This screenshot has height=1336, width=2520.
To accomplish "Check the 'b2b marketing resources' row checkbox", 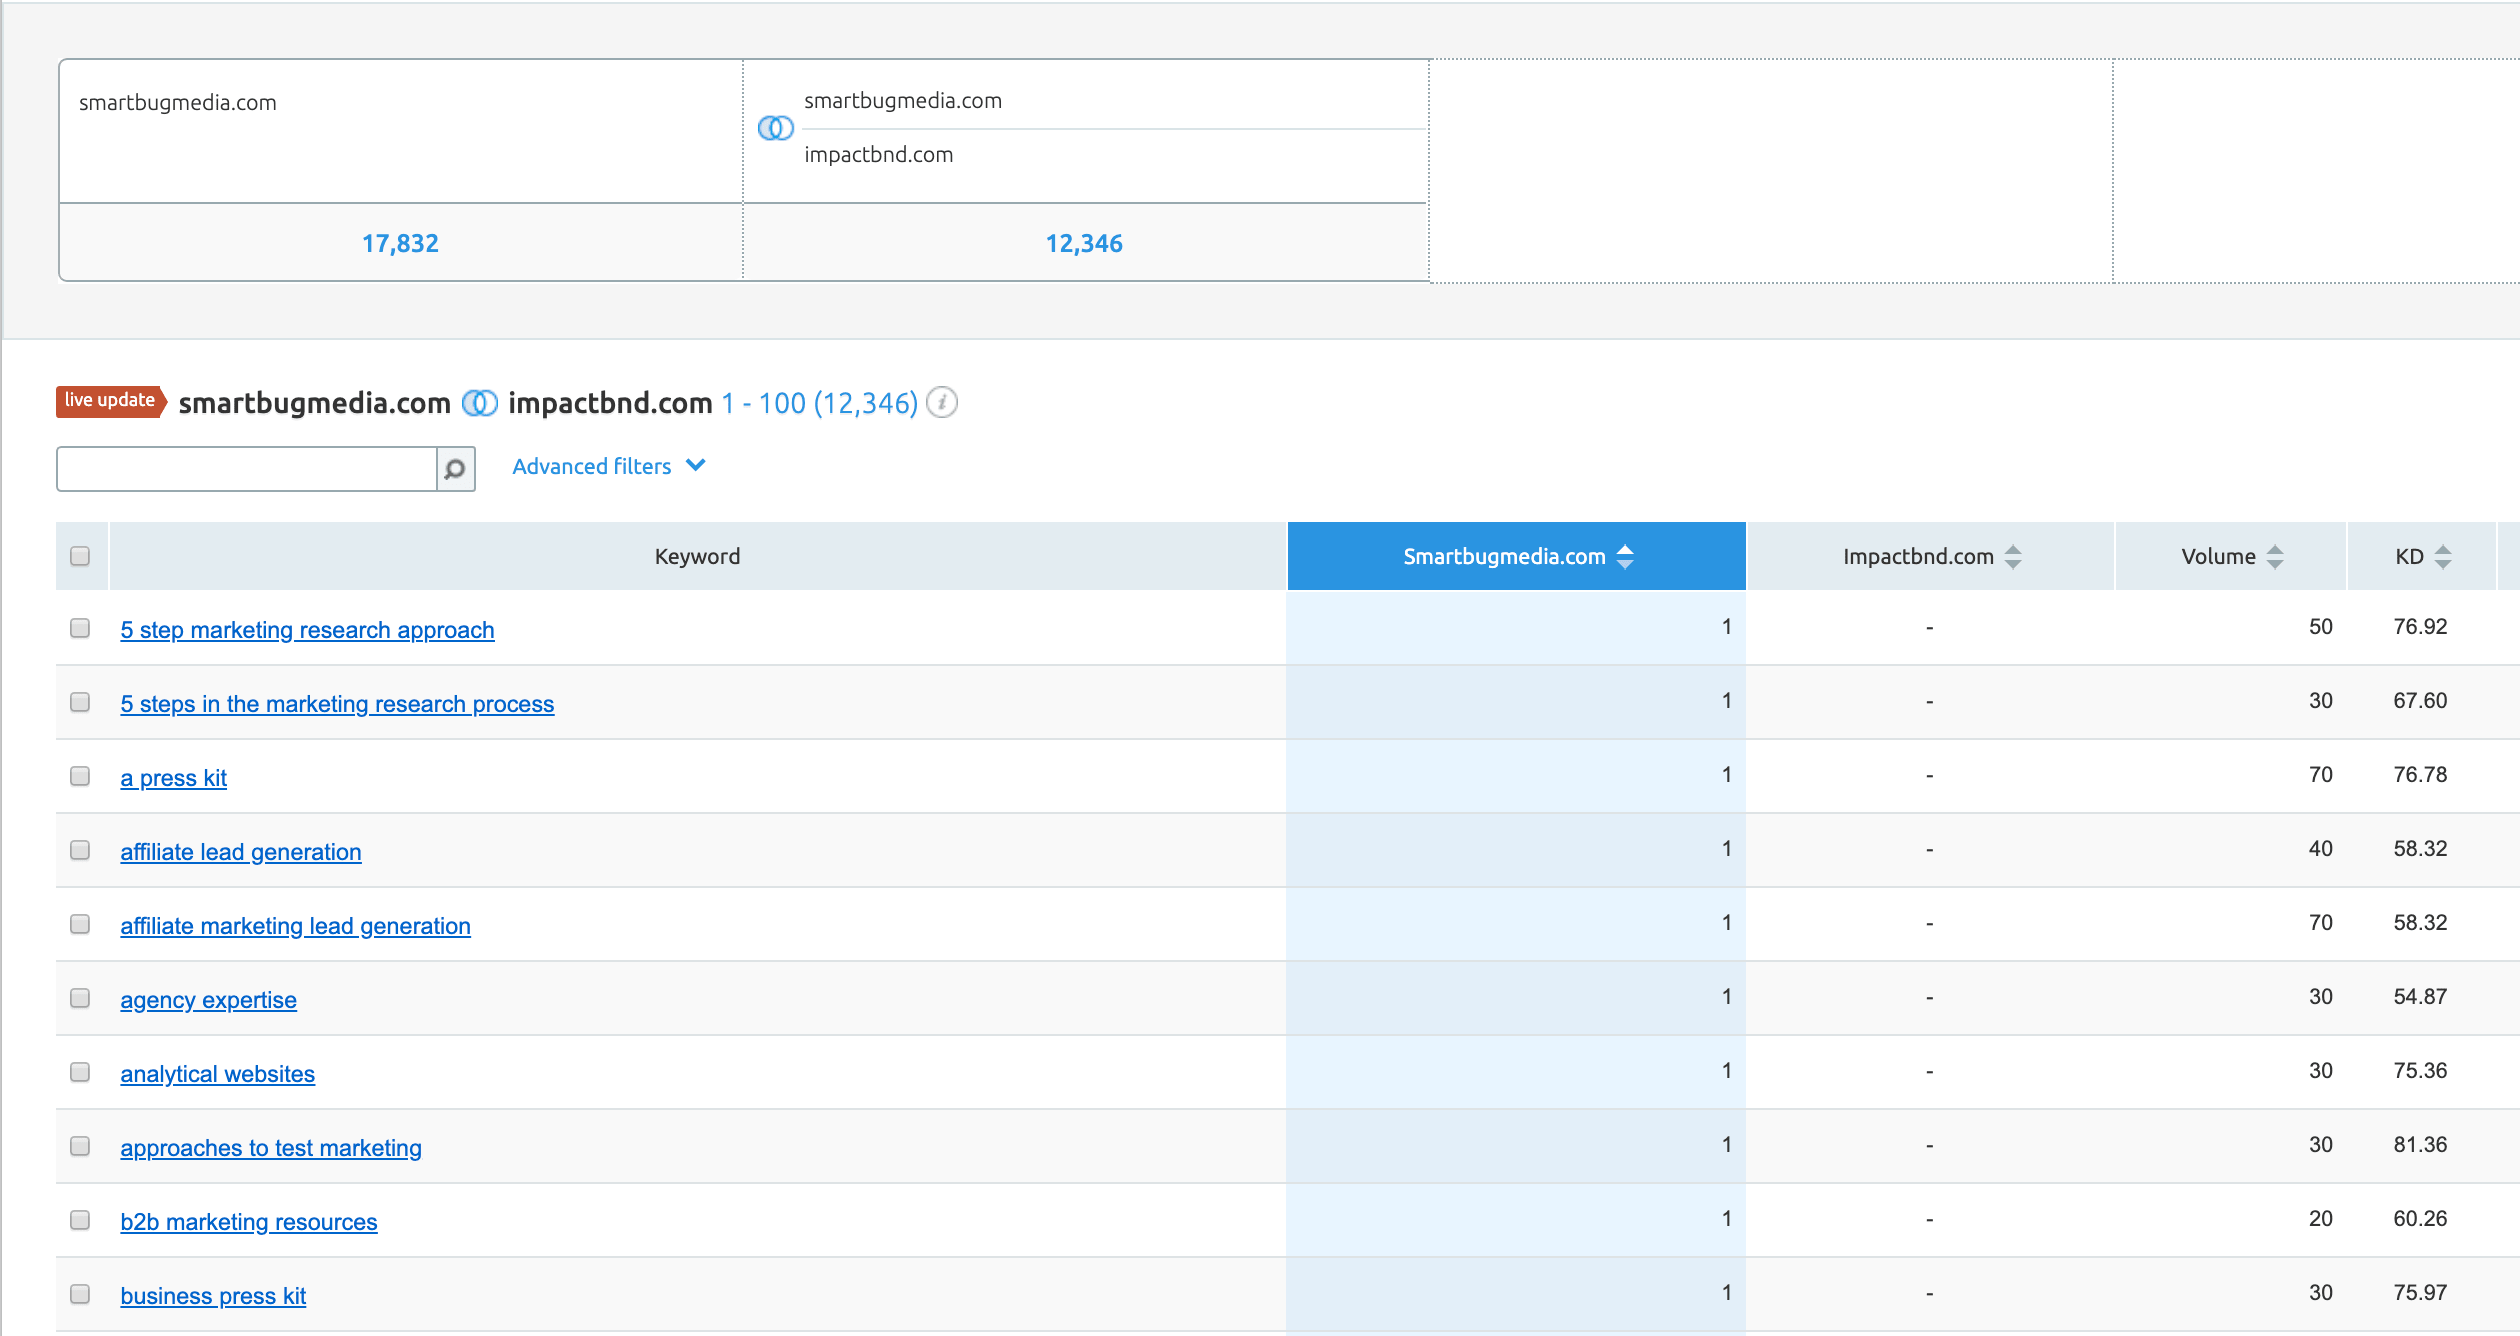I will click(x=80, y=1220).
